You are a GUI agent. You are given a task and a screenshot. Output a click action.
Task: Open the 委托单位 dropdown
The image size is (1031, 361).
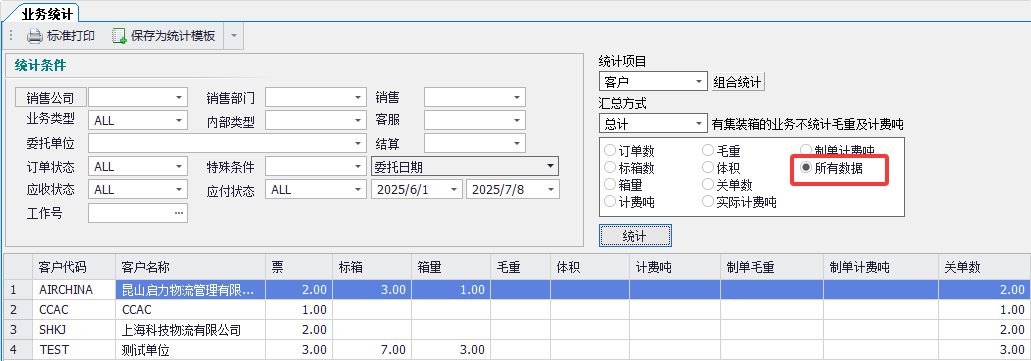[358, 143]
